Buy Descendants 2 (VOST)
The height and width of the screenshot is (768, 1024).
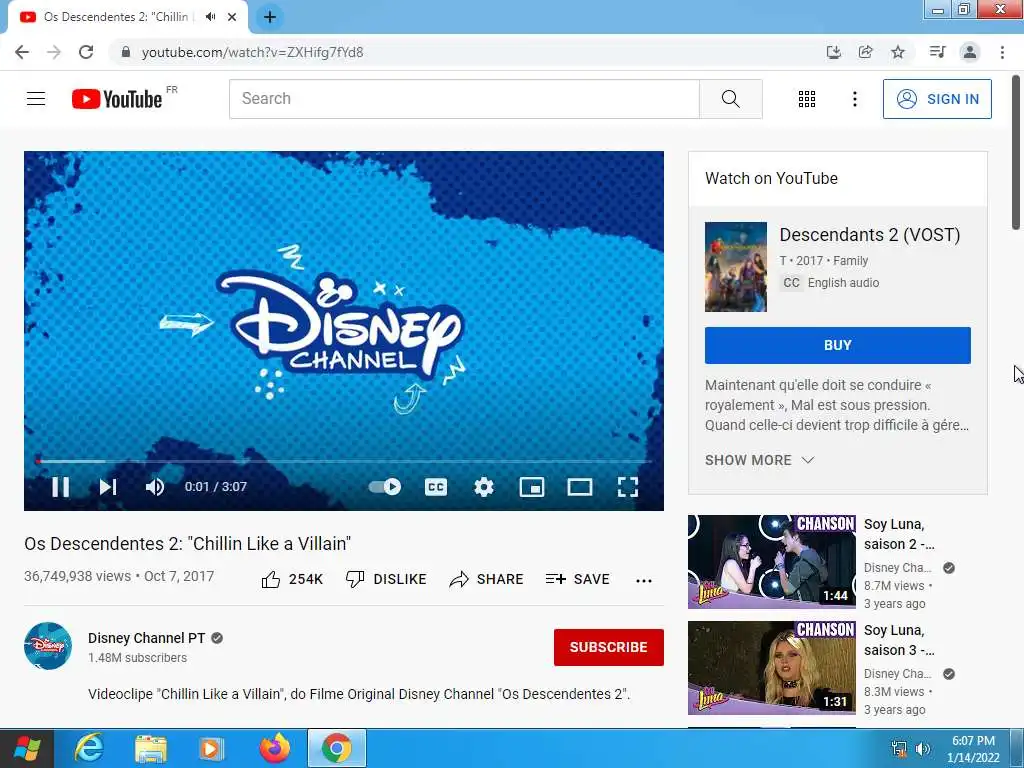pyautogui.click(x=837, y=345)
